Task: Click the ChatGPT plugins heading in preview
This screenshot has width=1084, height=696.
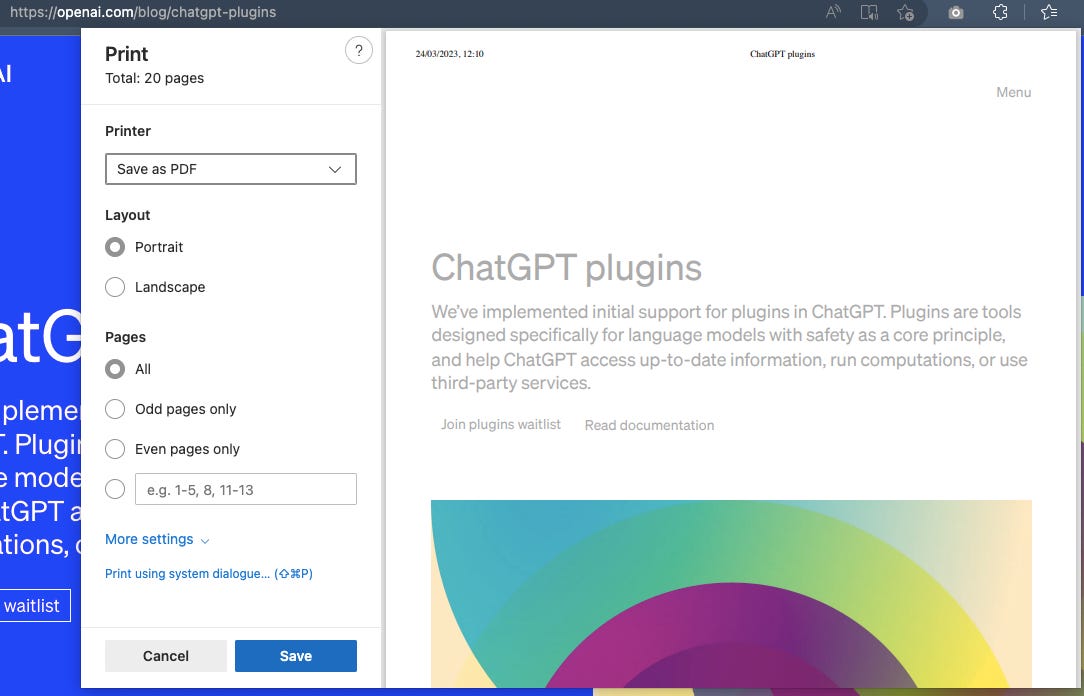Action: coord(567,268)
